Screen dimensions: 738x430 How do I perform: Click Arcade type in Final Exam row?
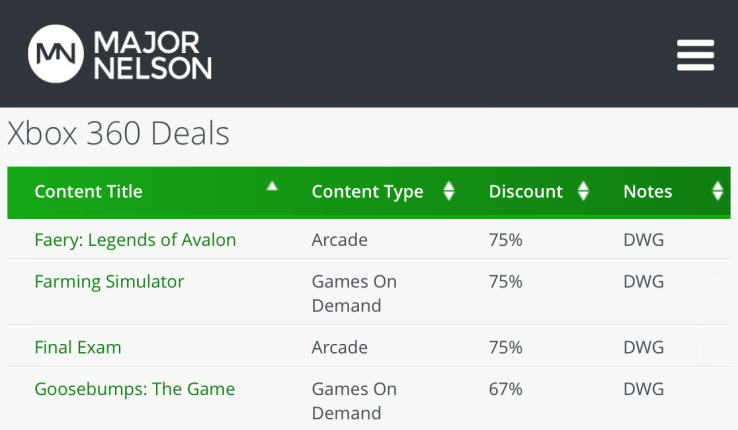(x=339, y=348)
